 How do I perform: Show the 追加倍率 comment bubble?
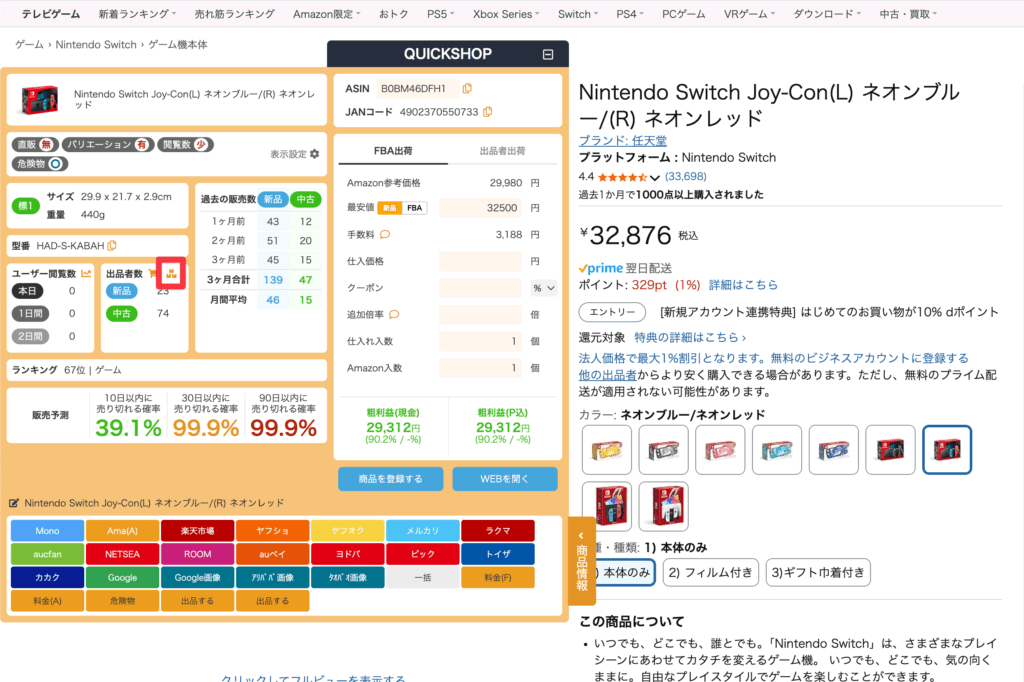(394, 314)
